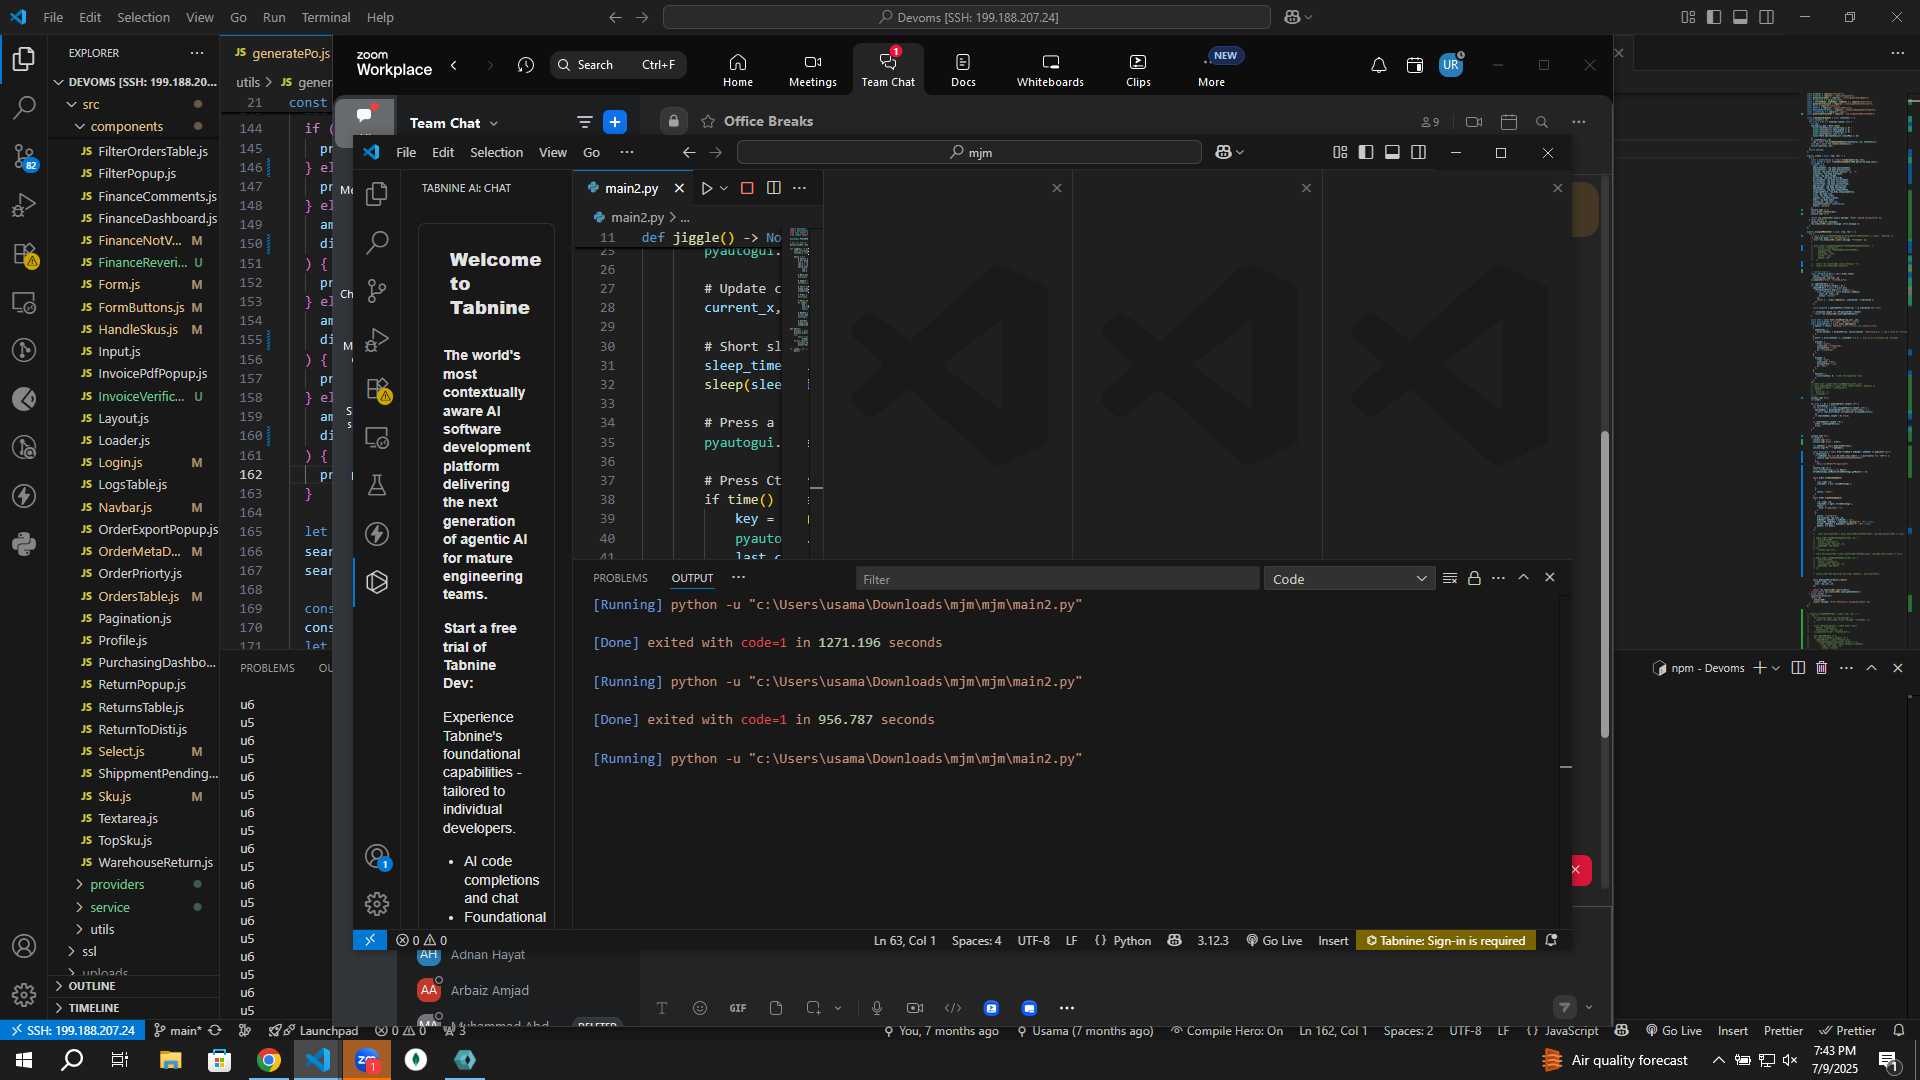Open Extensions view in outer VS Code activity bar
1920x1080 pixels.
(x=24, y=254)
